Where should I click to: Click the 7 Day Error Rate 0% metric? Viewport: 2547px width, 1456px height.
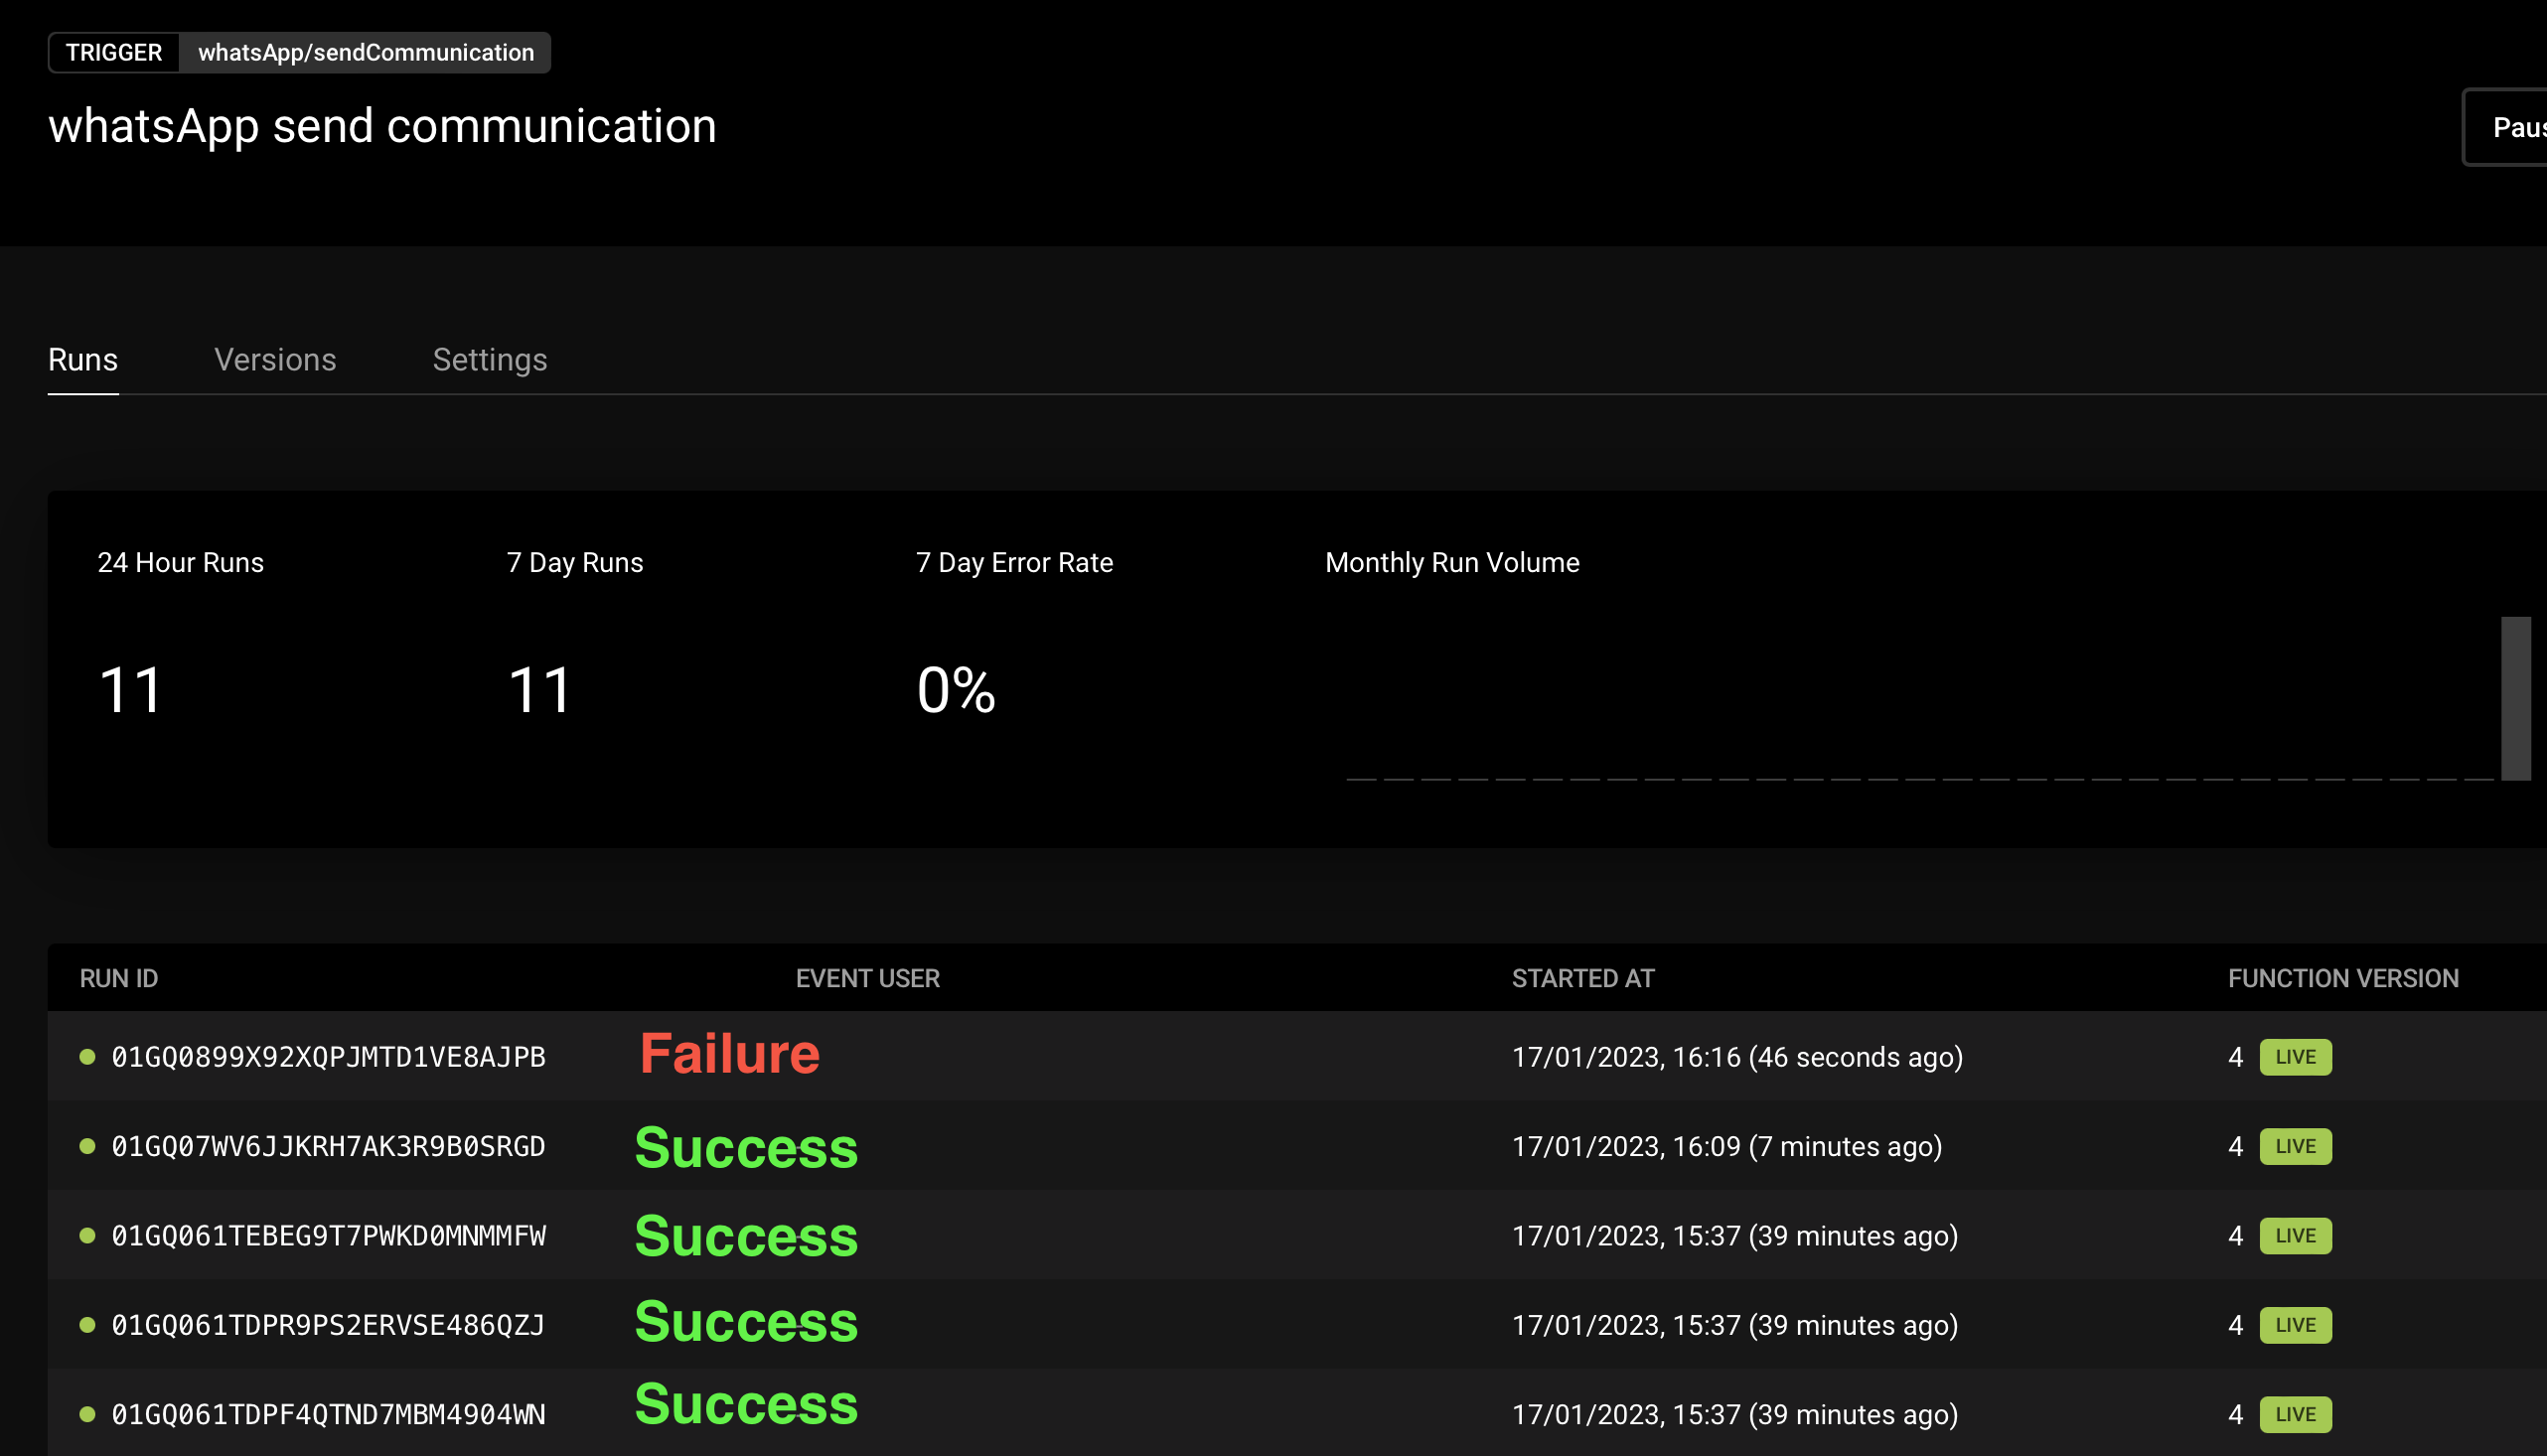point(955,688)
